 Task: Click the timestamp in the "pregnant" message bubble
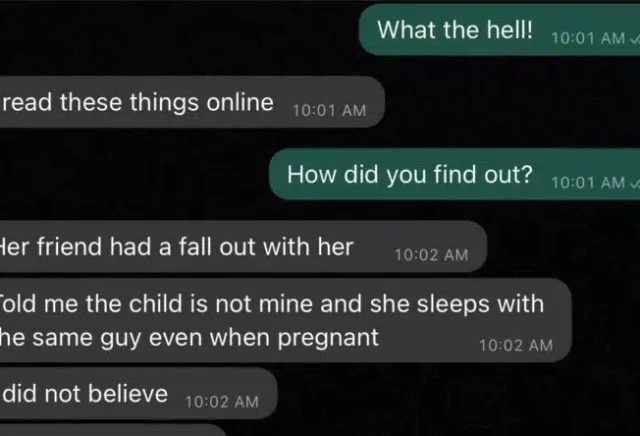(x=516, y=346)
